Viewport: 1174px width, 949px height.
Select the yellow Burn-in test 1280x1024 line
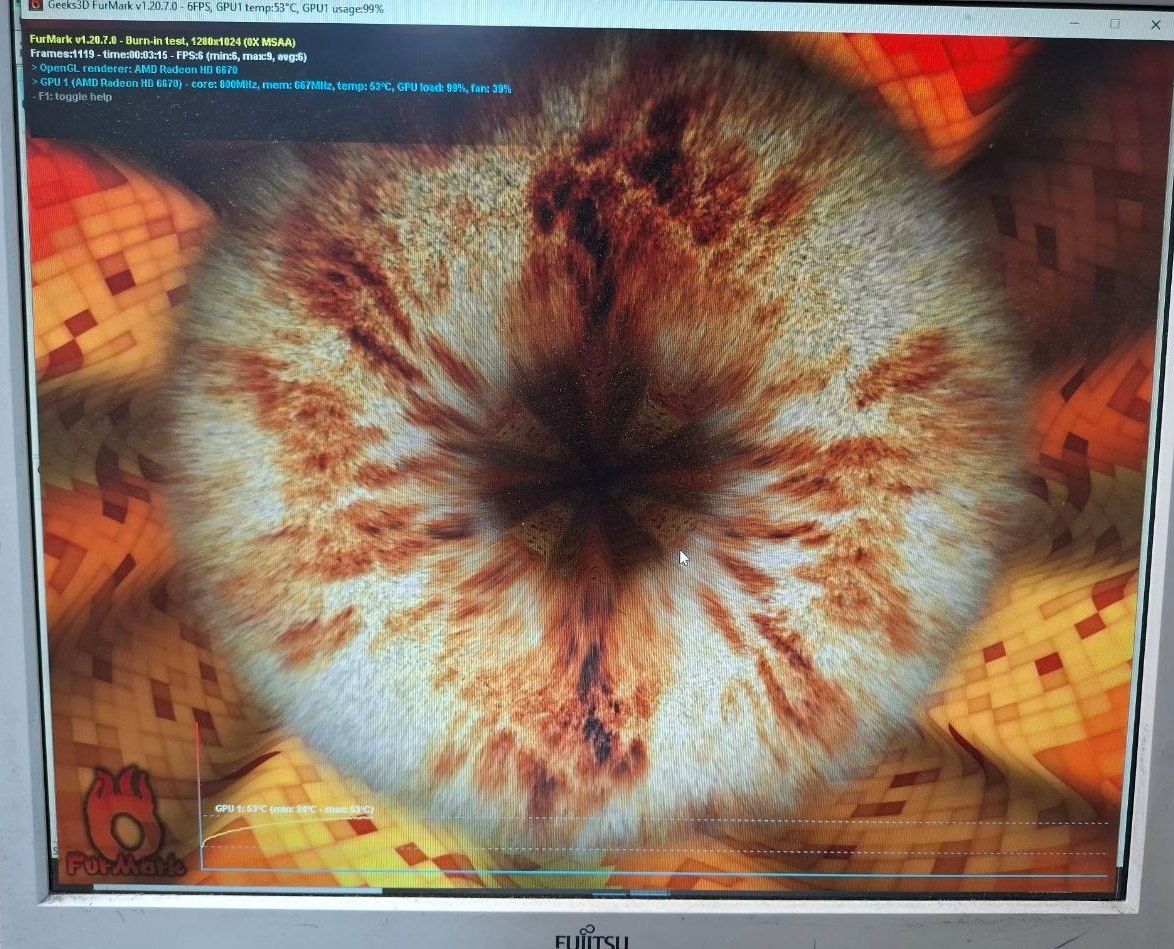click(162, 41)
